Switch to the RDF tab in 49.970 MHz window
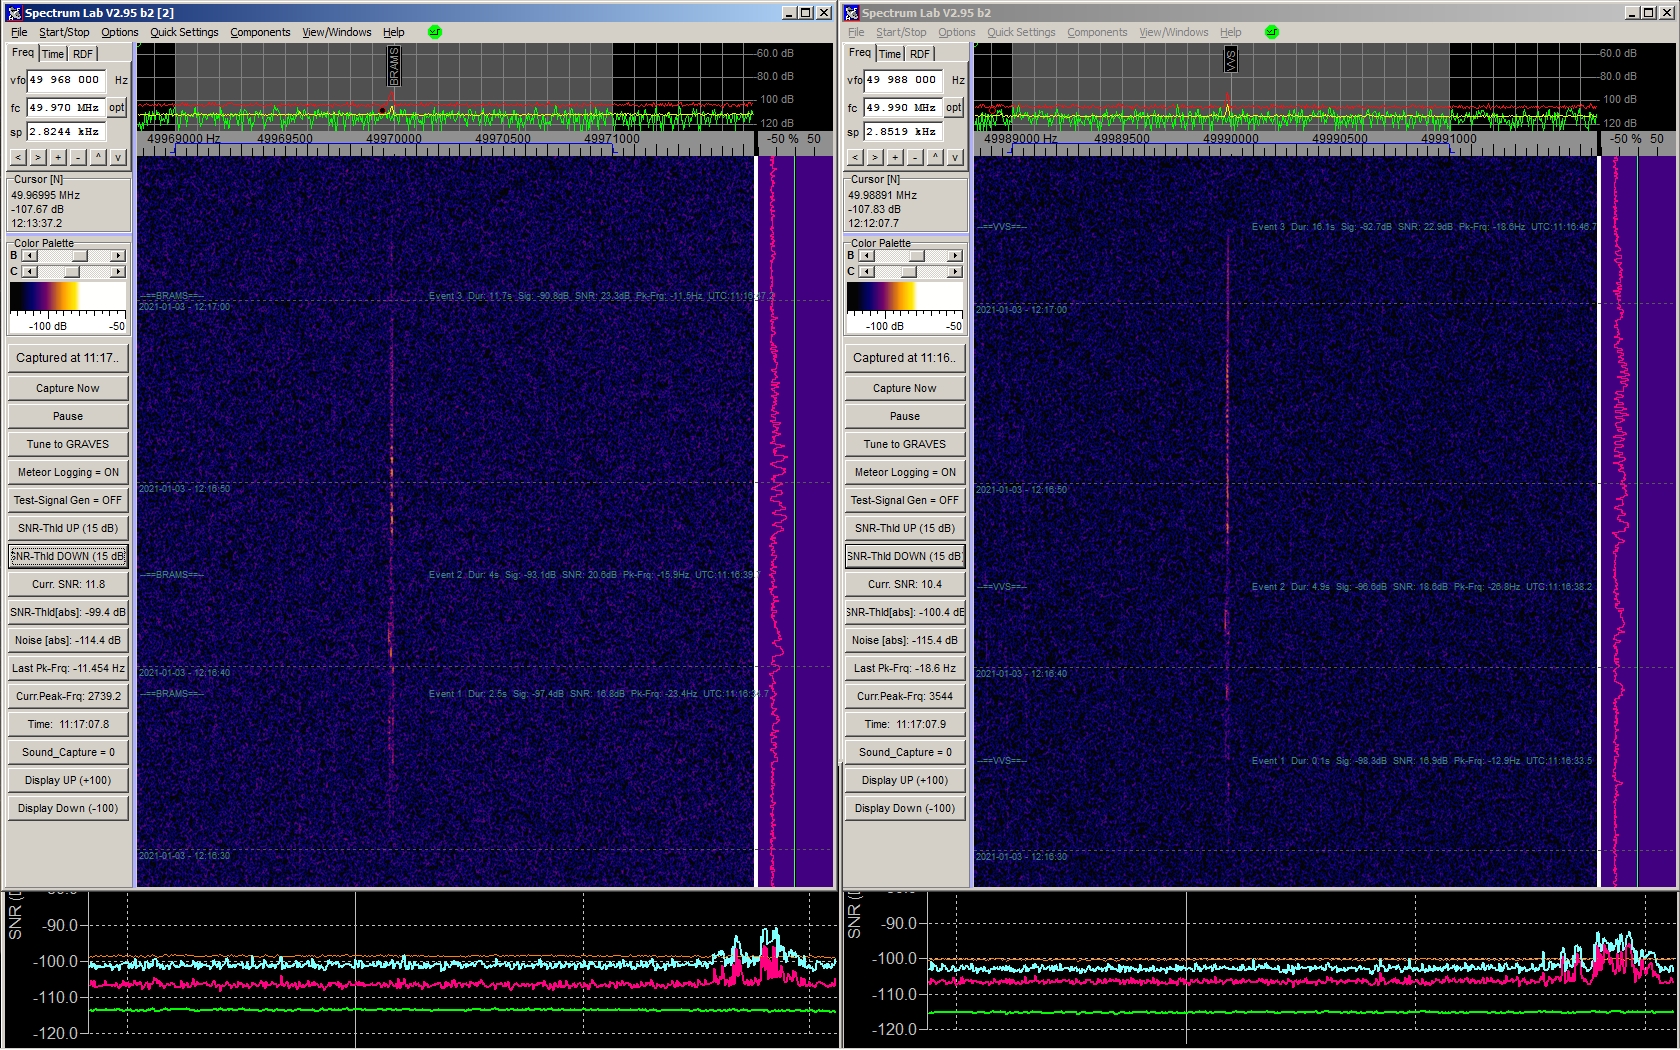Screen dimensions: 1680x1050 [83, 54]
